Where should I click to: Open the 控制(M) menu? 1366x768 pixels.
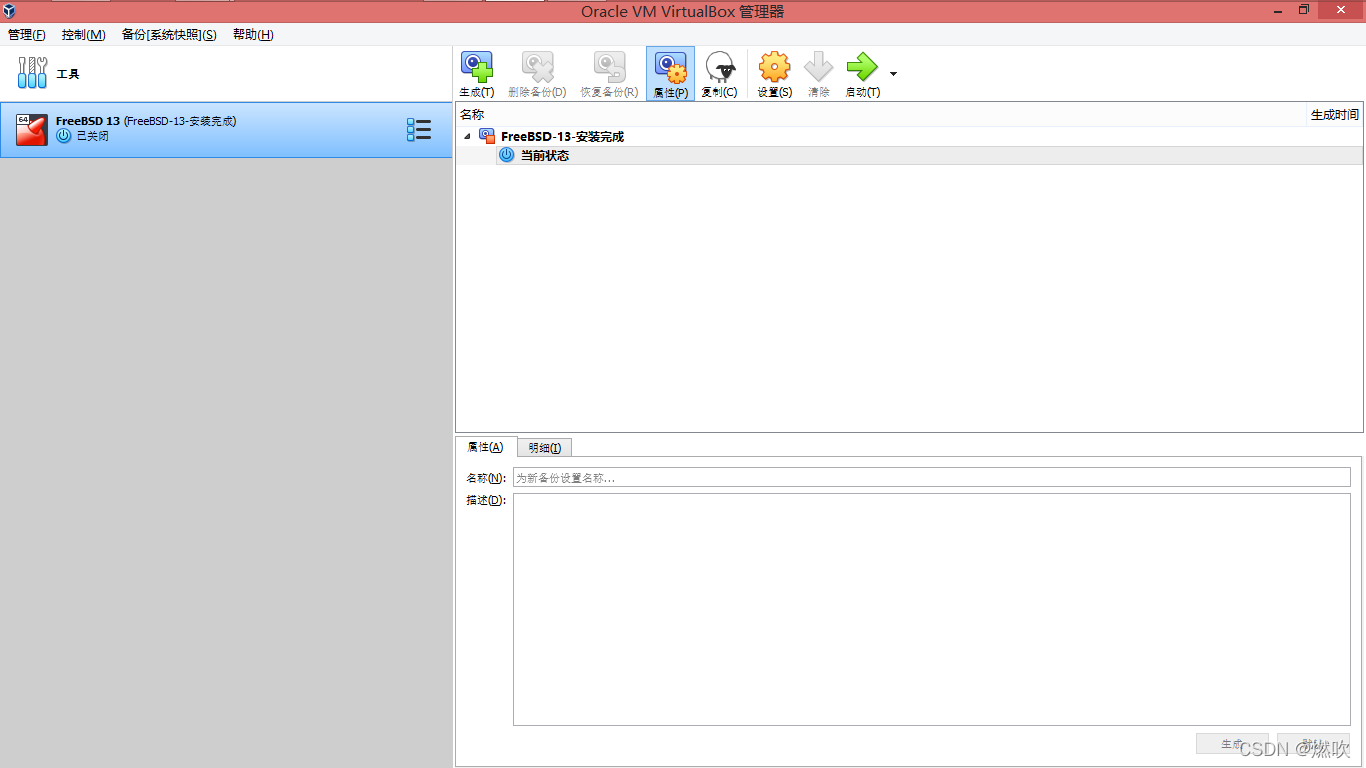(x=83, y=35)
